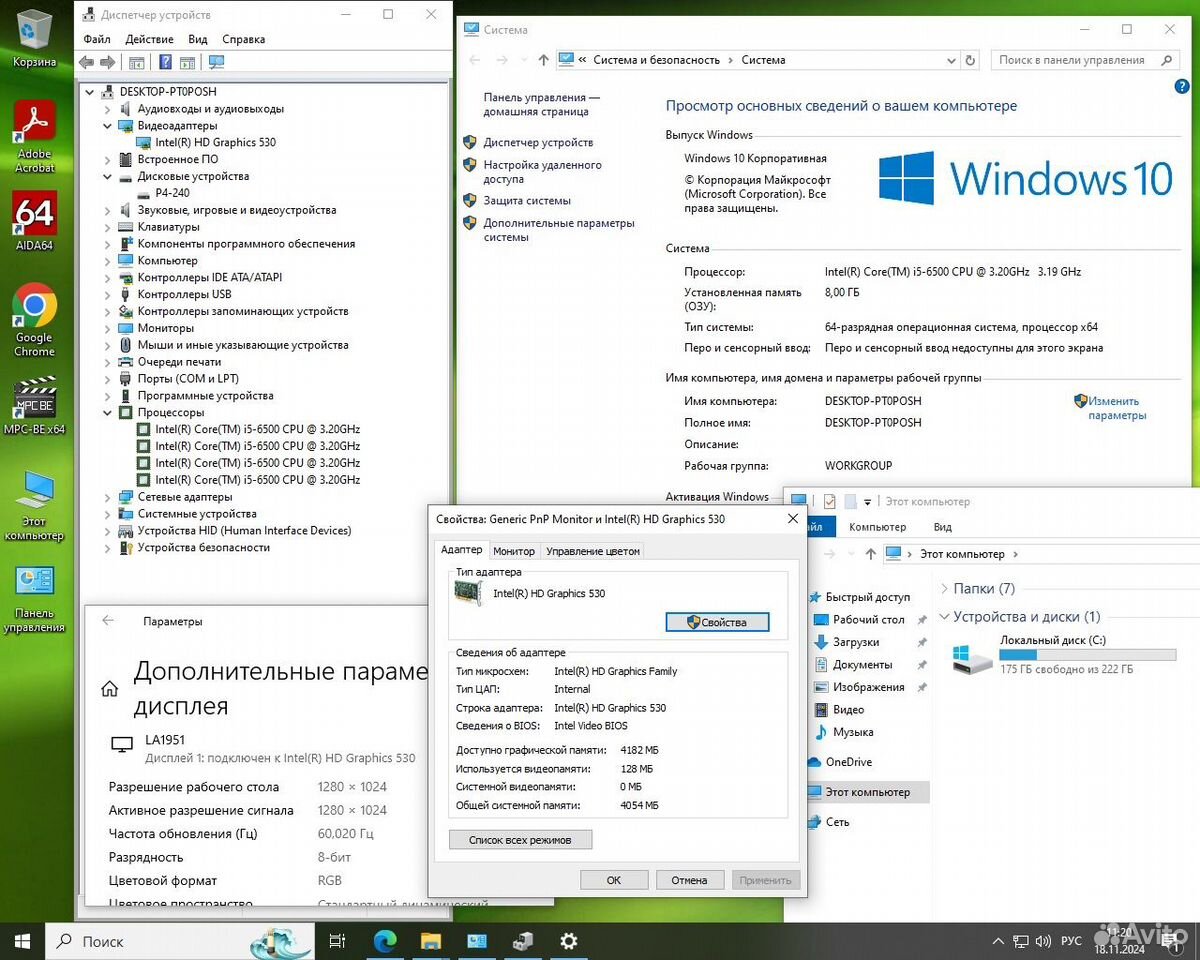Screen dimensions: 1200x960
Task: Click home icon in Settings display page
Action: (x=110, y=688)
